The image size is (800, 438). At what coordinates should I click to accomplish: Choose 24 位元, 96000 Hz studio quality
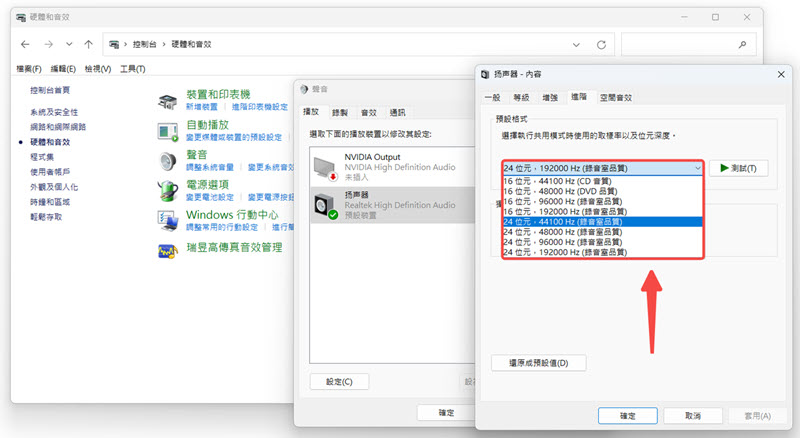tap(603, 242)
